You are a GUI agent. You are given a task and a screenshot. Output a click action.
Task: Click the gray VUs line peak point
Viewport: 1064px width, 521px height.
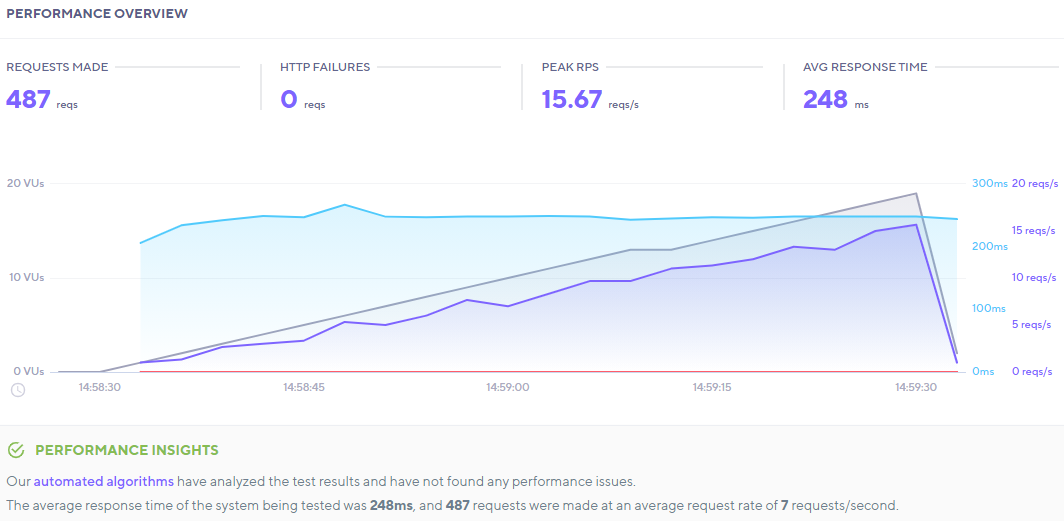click(x=916, y=193)
